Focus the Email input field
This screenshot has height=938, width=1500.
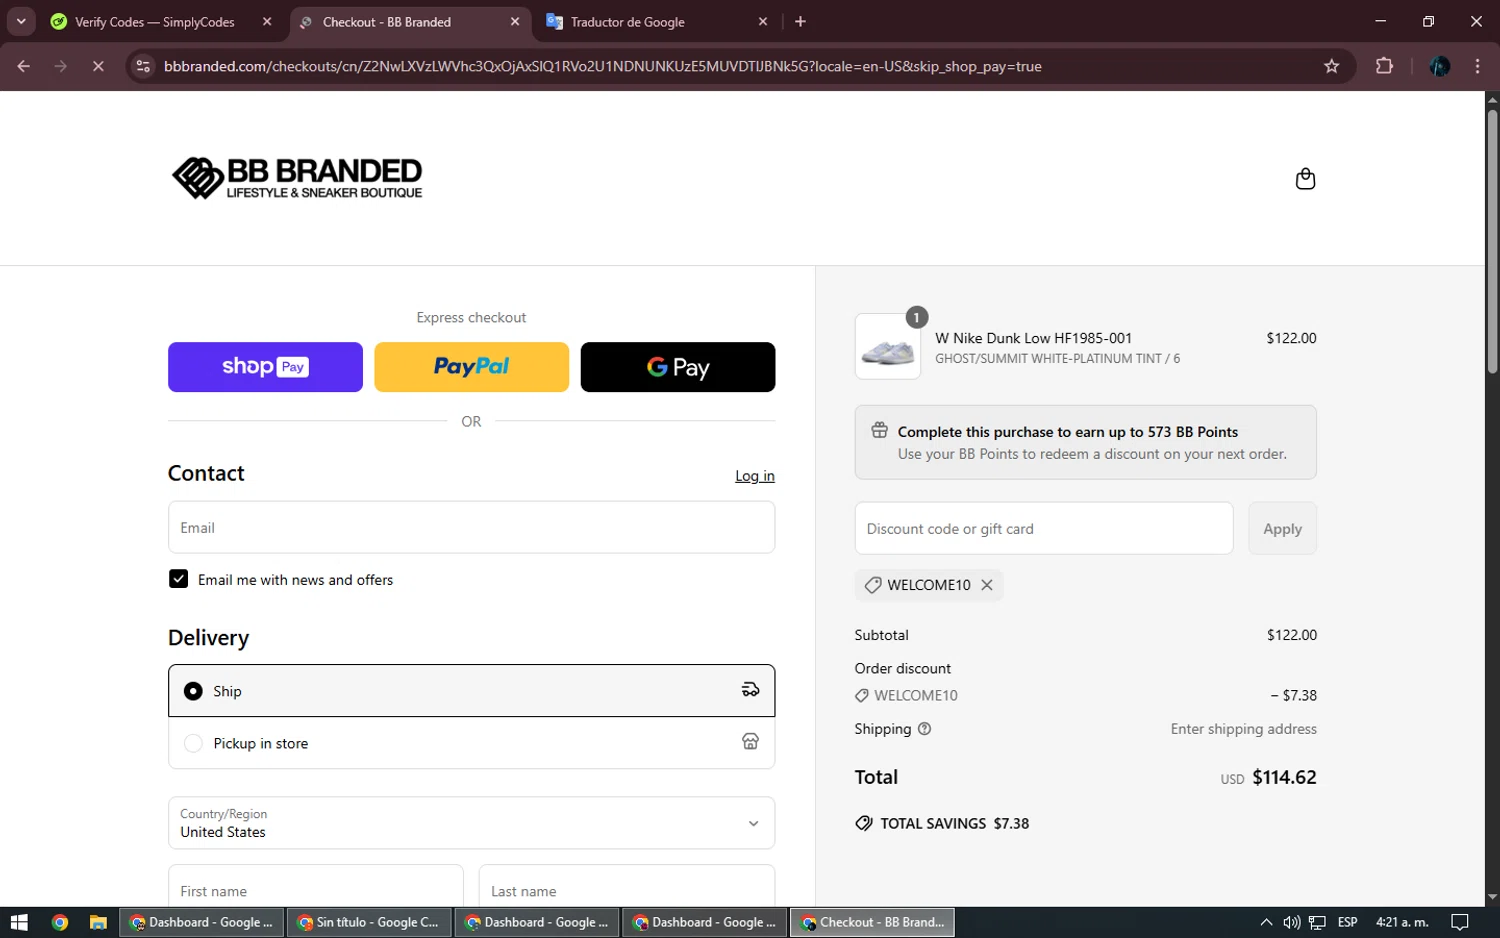(x=471, y=528)
